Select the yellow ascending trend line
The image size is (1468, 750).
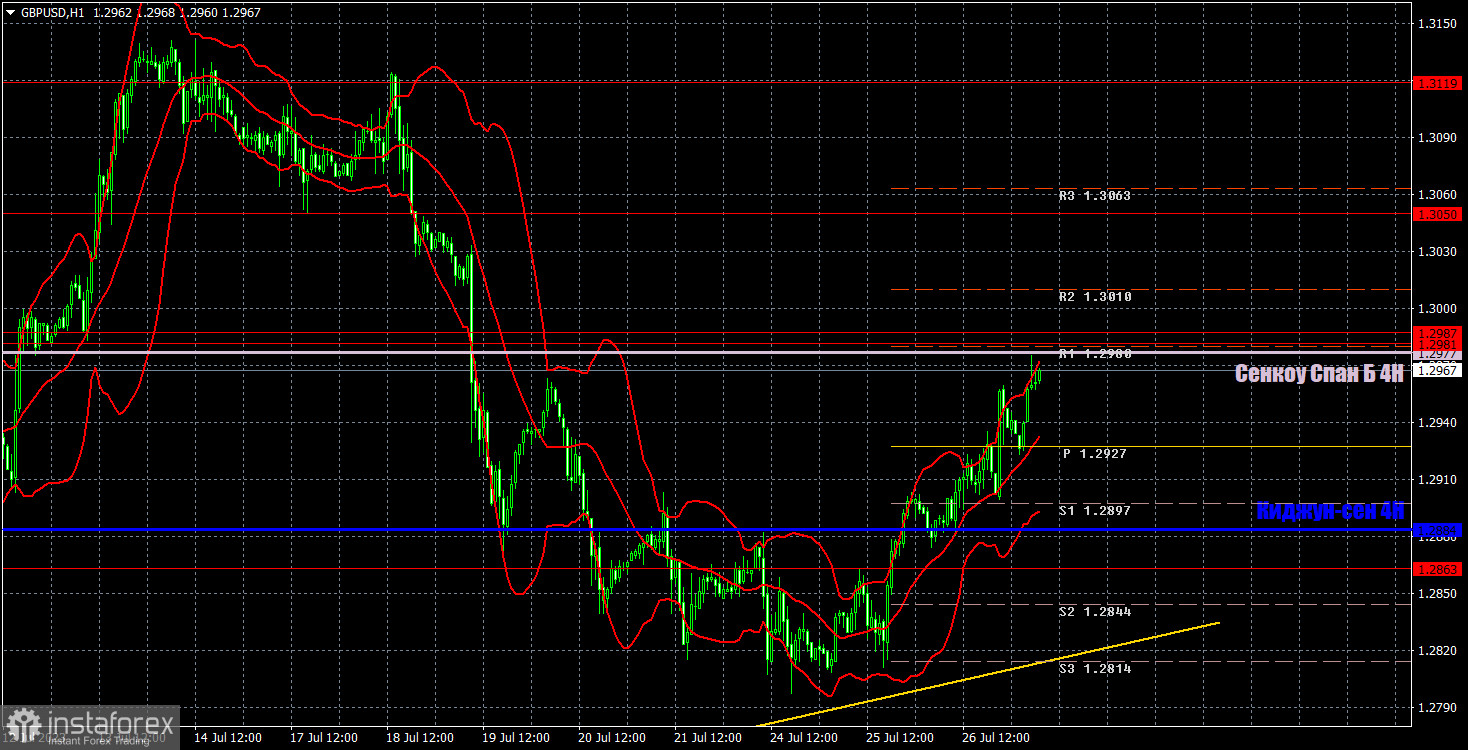tap(990, 674)
